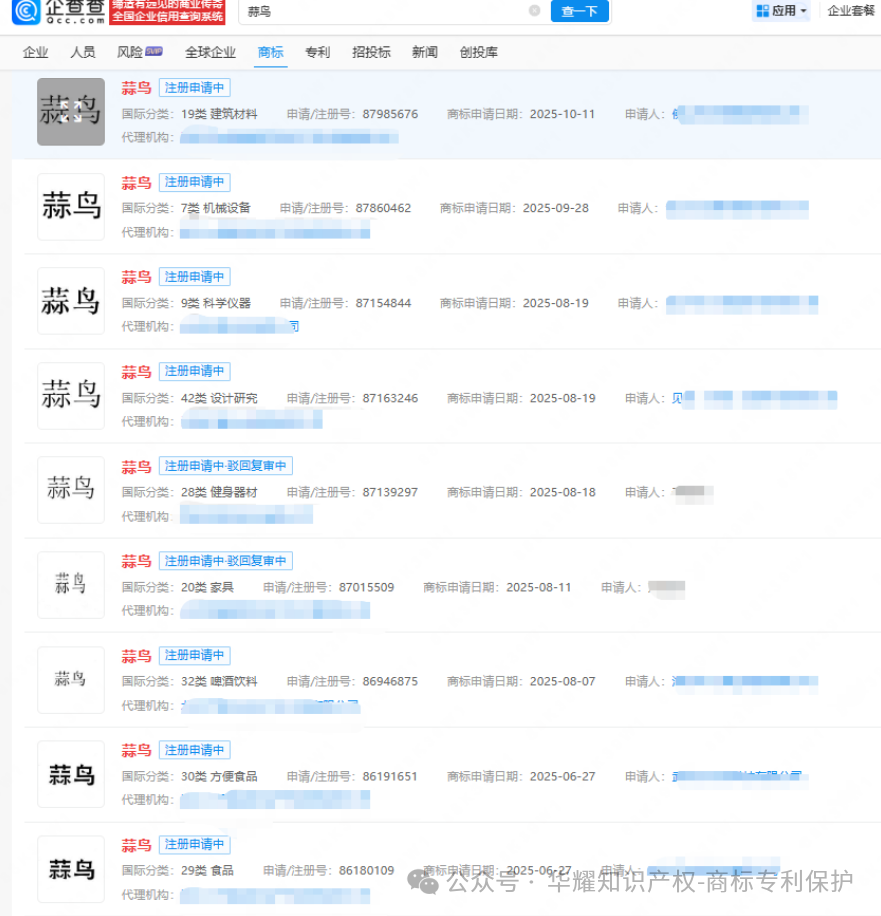Open 蒜鸟 title link of 86946875 entry

[136, 655]
